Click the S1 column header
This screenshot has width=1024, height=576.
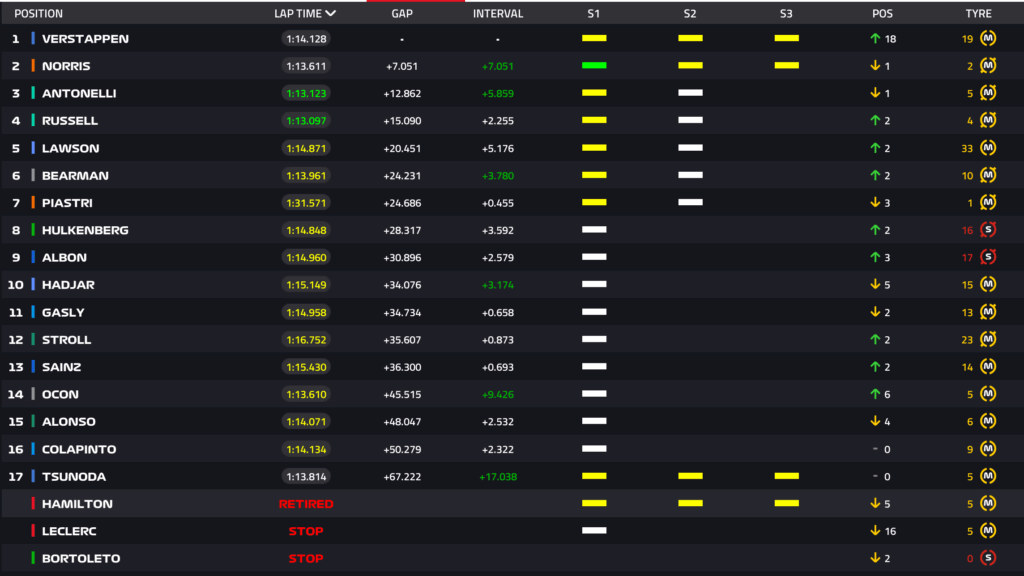click(594, 14)
